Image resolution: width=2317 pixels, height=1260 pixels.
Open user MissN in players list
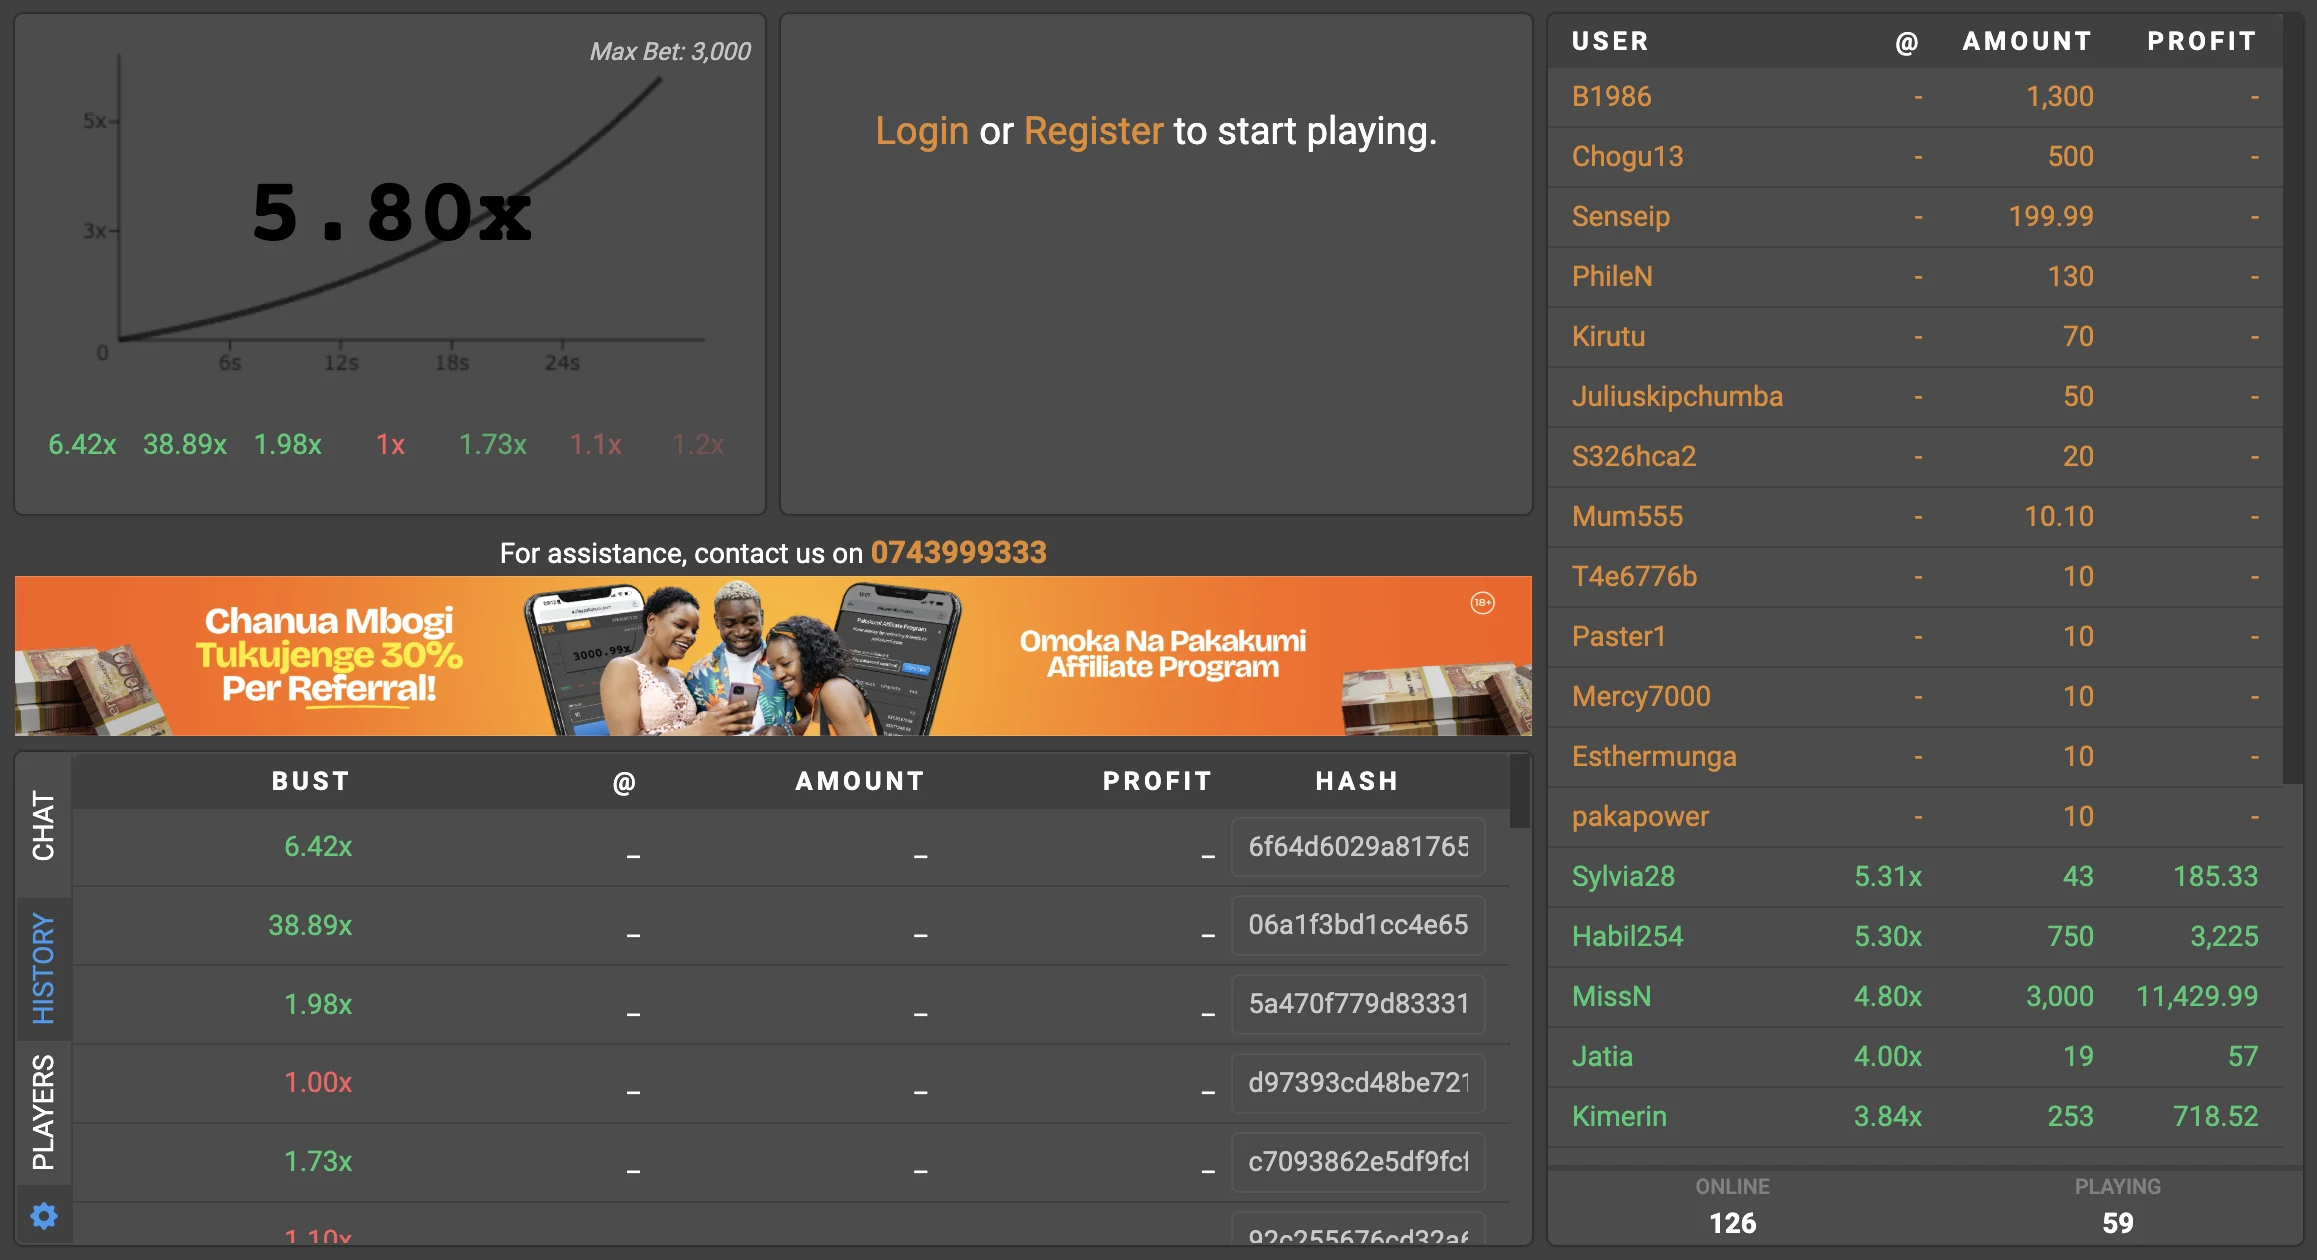click(1611, 996)
